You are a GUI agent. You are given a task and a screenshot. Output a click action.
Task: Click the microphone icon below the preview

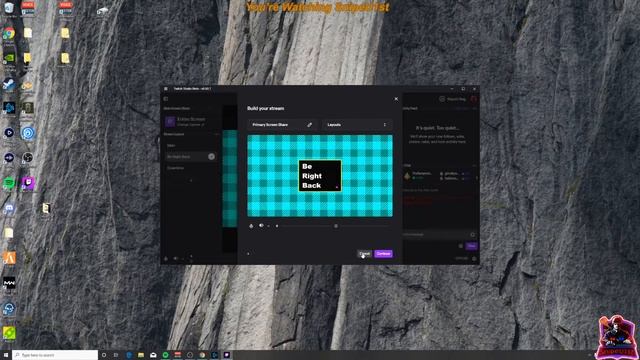(251, 226)
